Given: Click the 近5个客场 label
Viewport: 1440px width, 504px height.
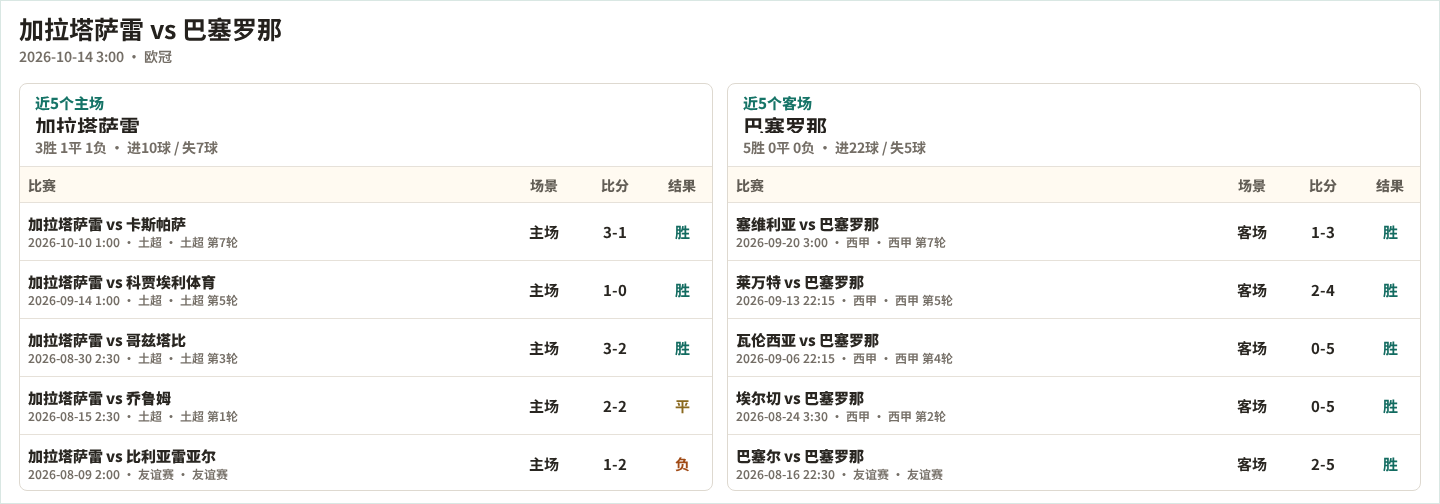Looking at the screenshot, I should [x=777, y=103].
